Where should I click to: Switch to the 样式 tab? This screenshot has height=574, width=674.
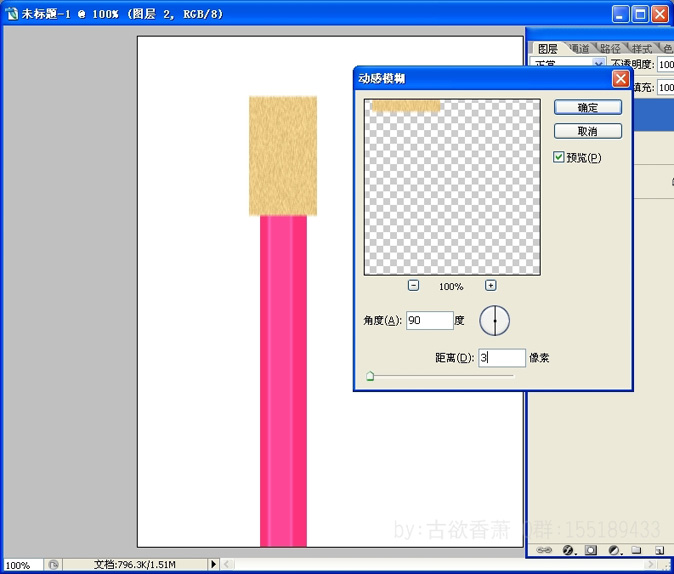point(641,49)
